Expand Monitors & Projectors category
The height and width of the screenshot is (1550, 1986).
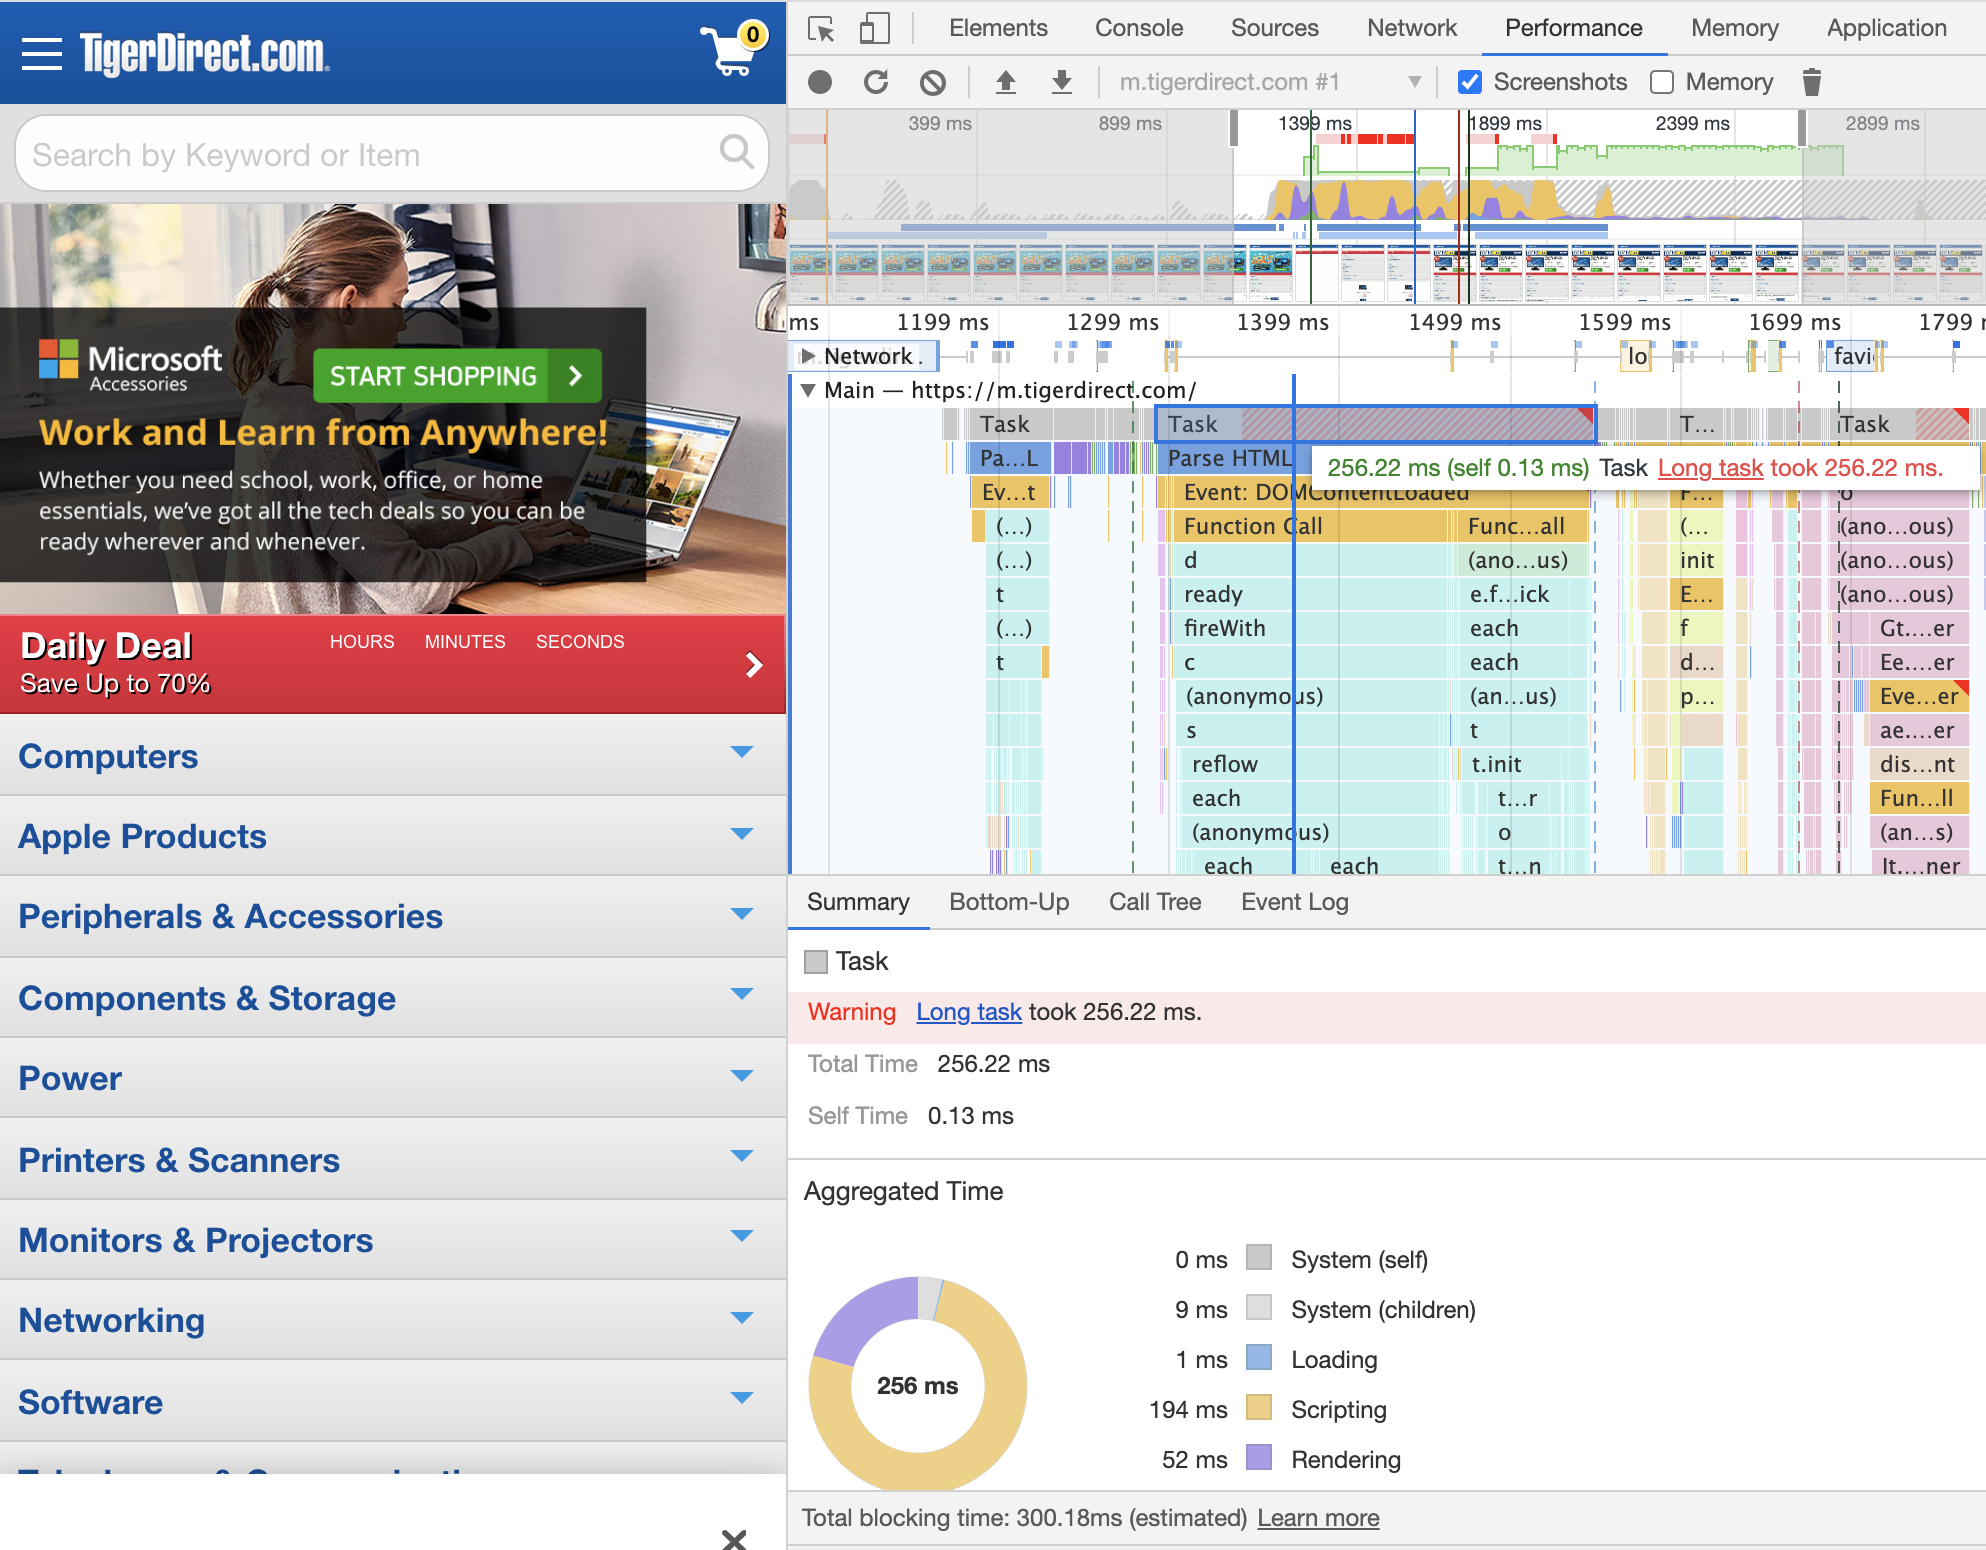point(393,1240)
